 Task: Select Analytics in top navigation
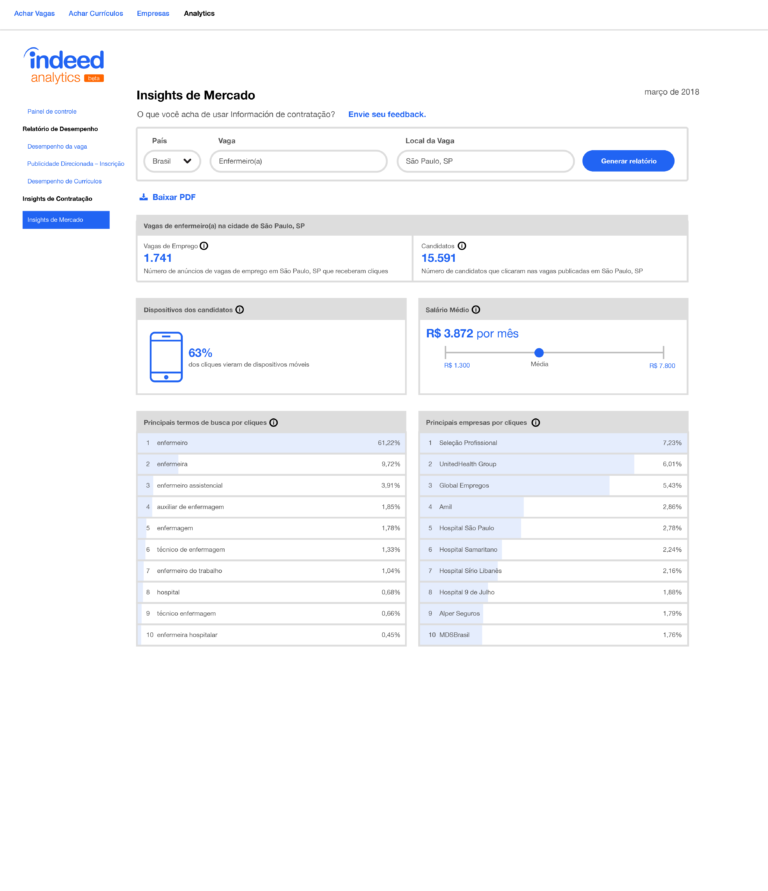pos(199,14)
